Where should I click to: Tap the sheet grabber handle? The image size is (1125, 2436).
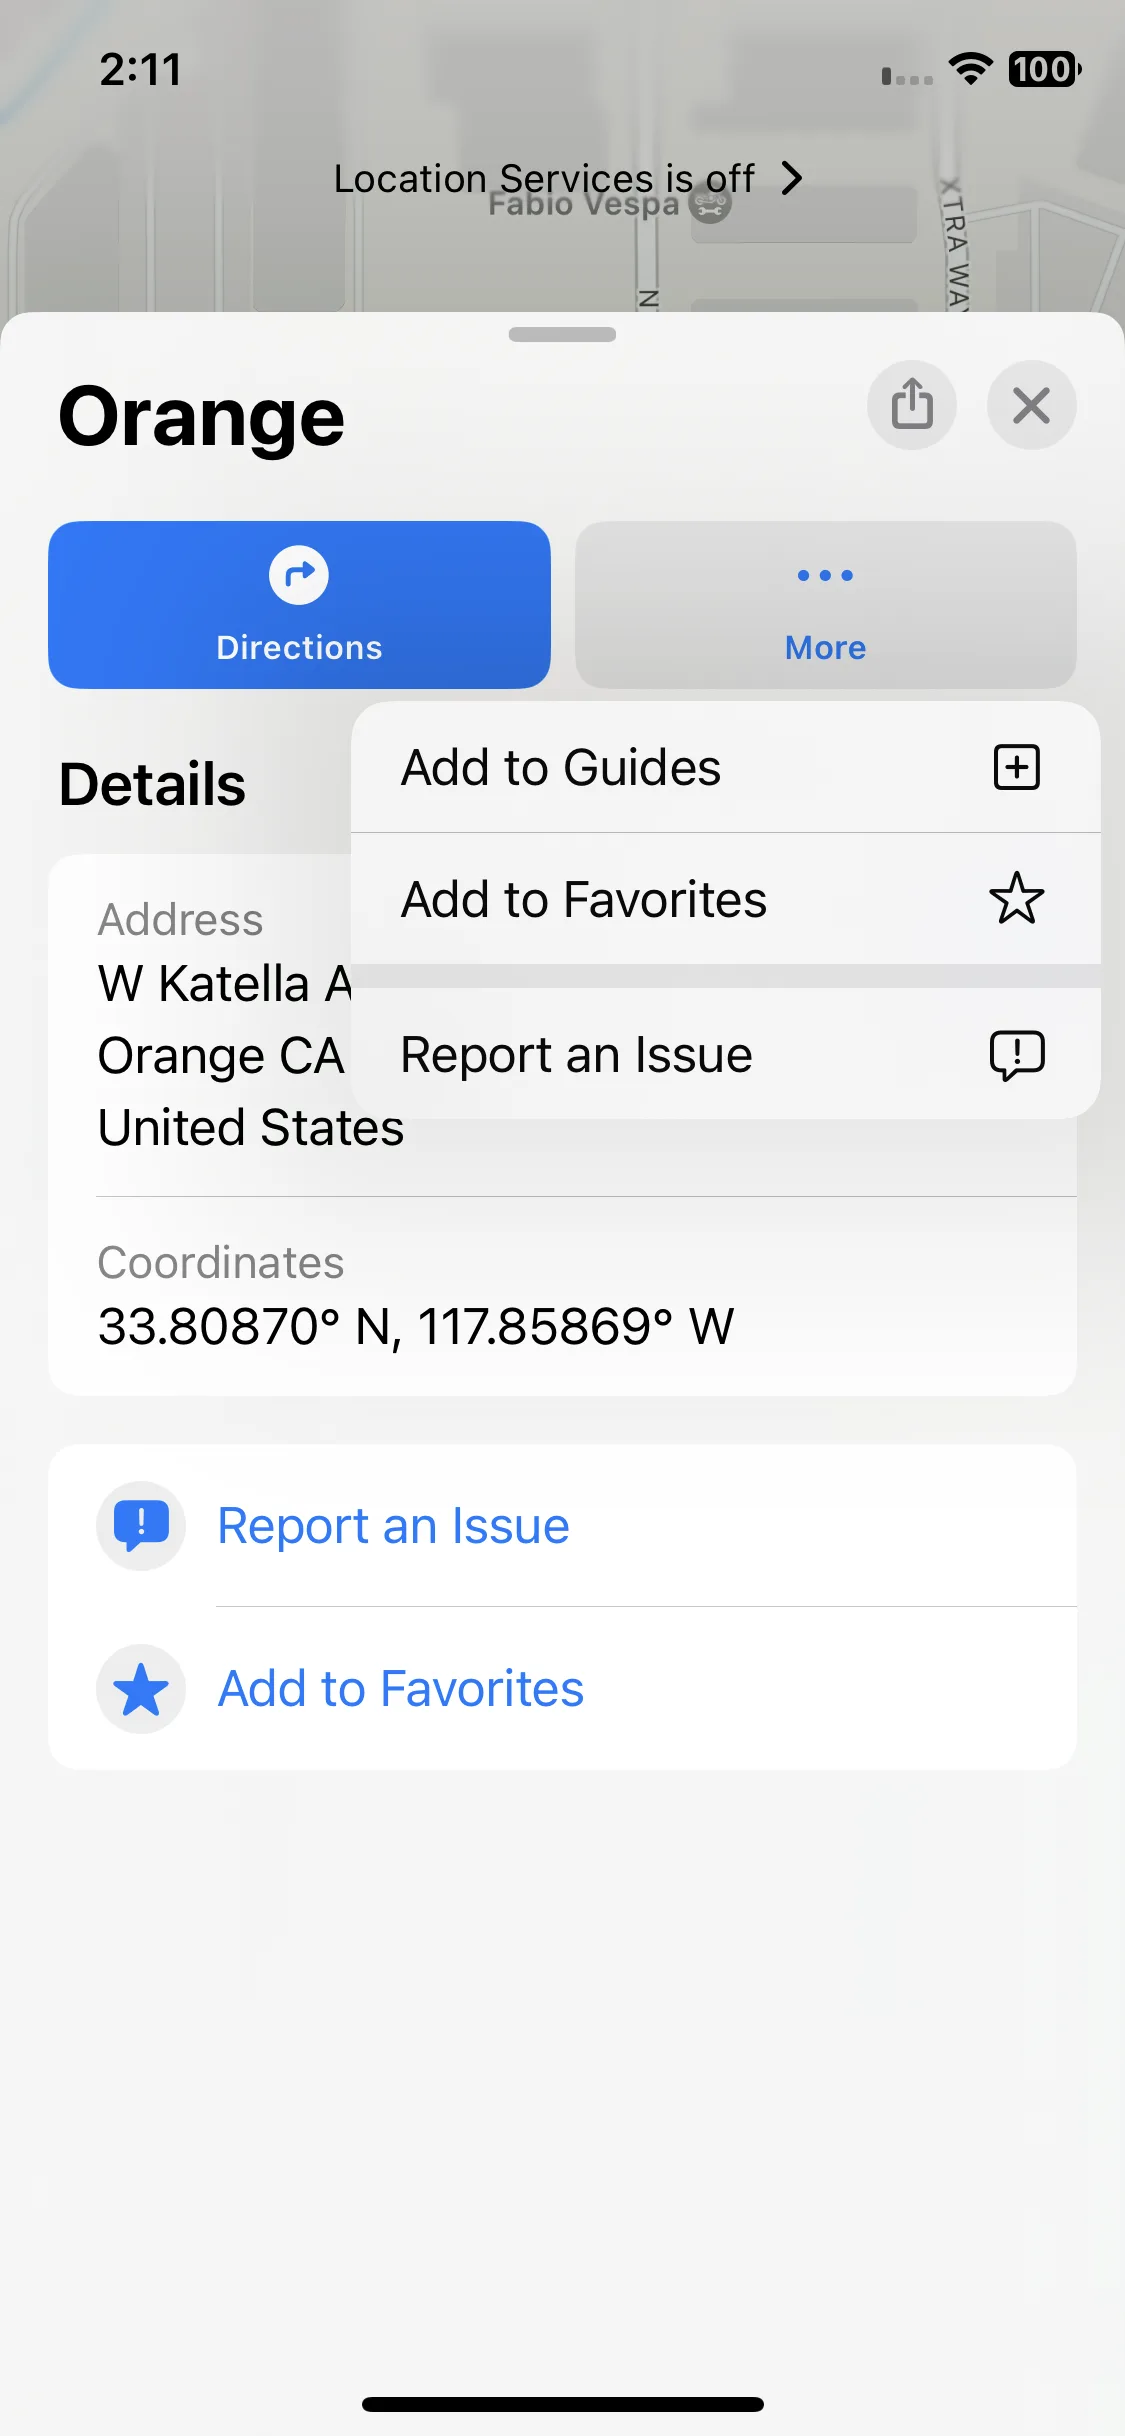click(x=562, y=334)
